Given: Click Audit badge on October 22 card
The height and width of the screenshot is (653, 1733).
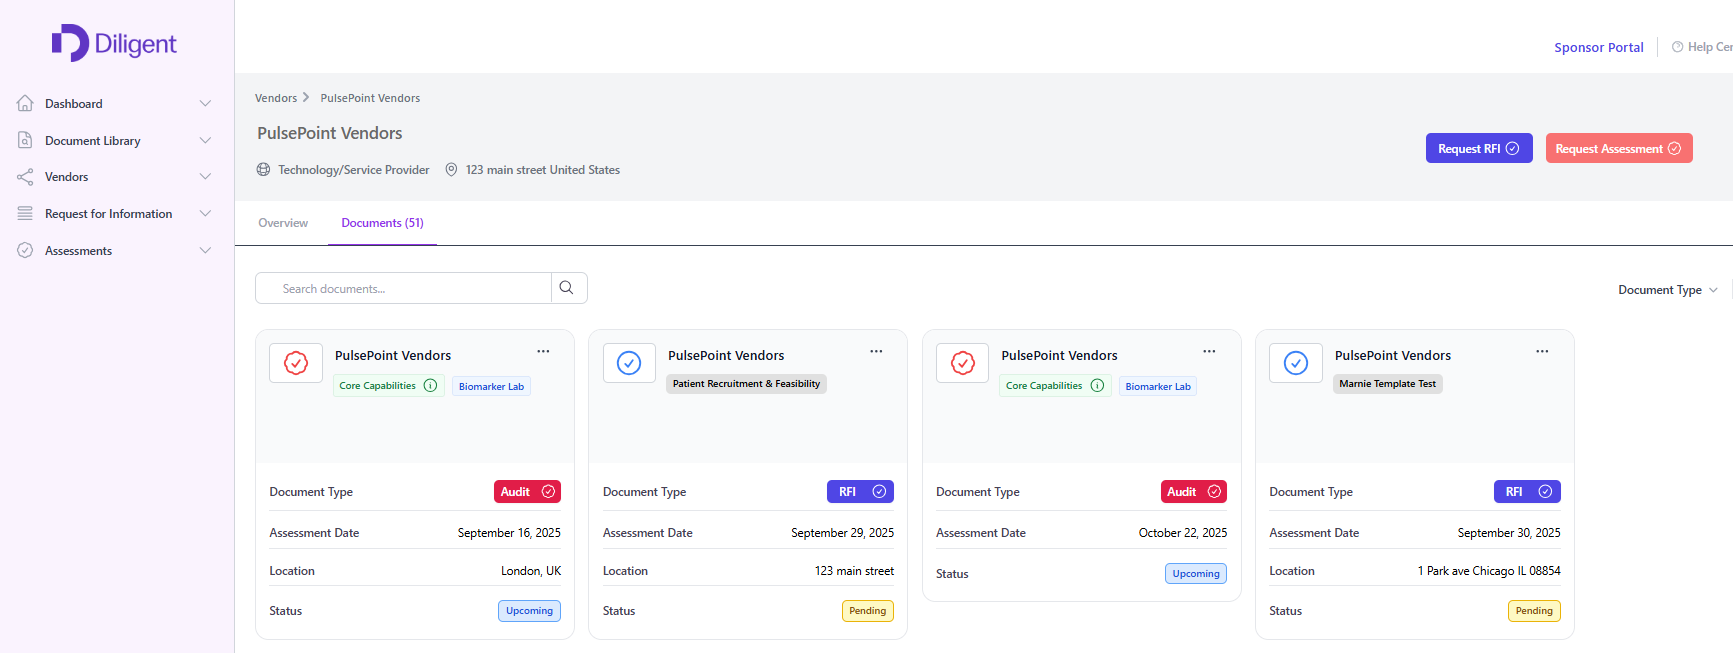Looking at the screenshot, I should click(1194, 492).
